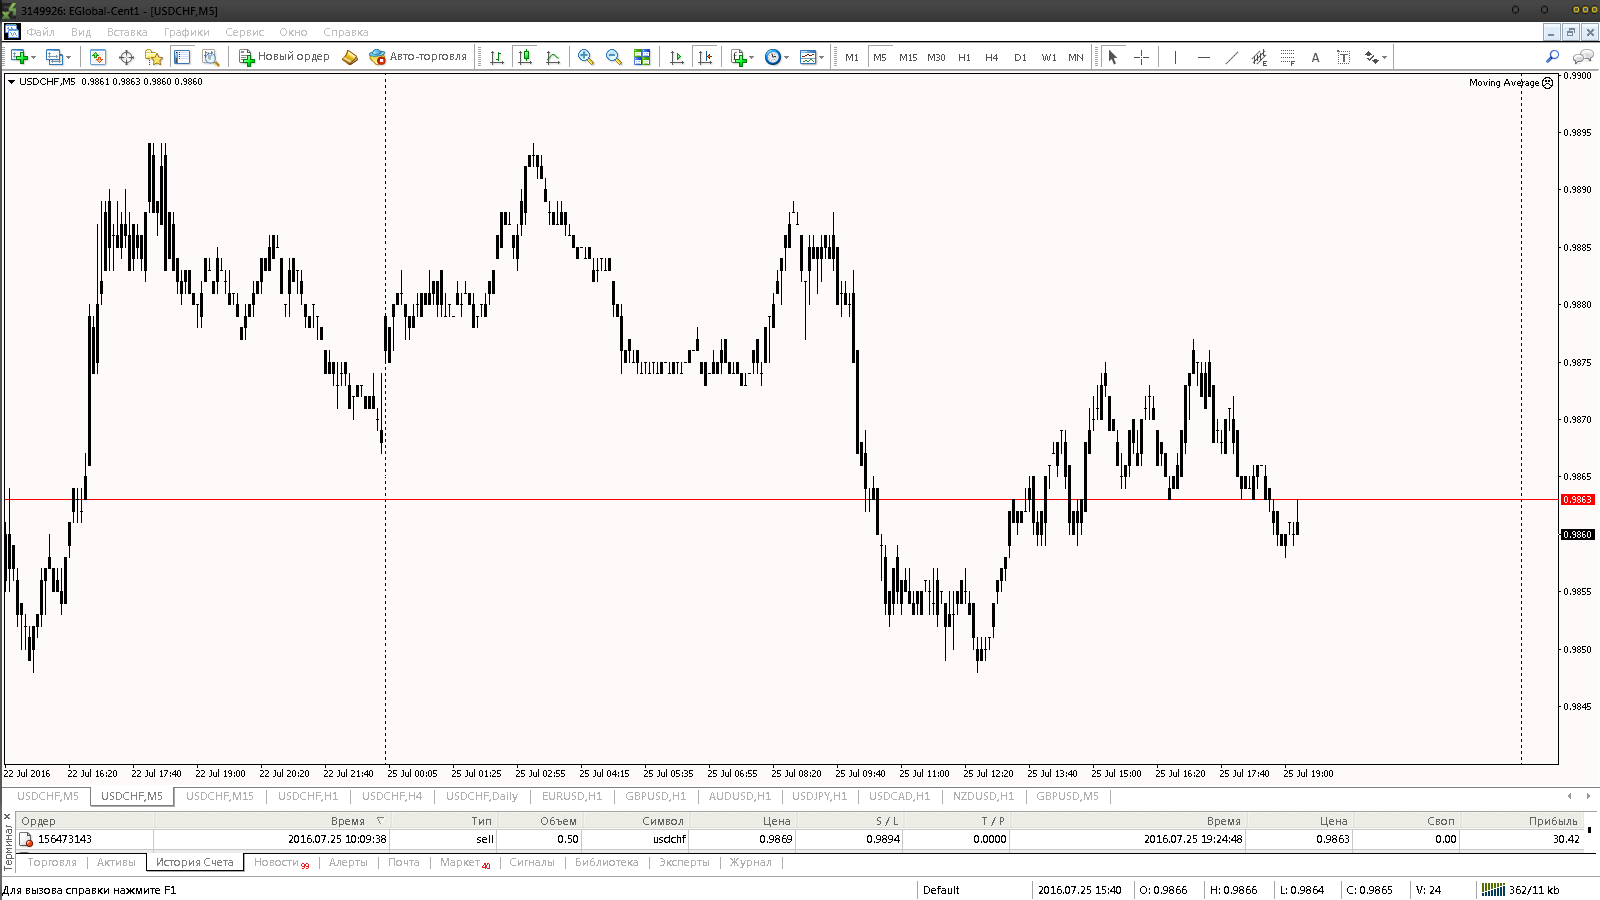1600x900 pixels.
Task: Select the M30 timeframe
Action: coord(936,57)
